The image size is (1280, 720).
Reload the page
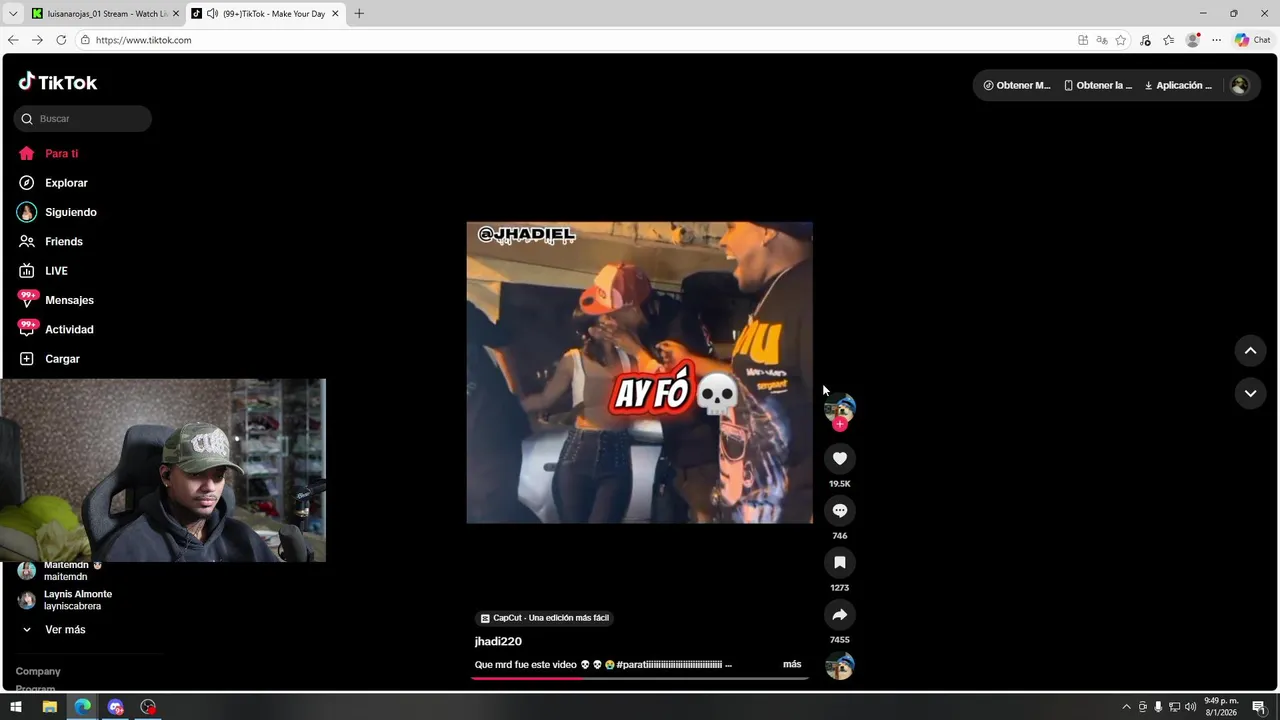pos(61,40)
